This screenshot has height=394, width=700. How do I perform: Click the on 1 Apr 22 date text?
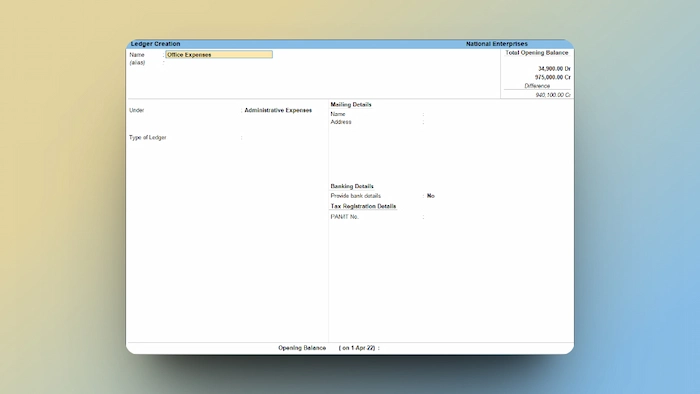click(357, 348)
